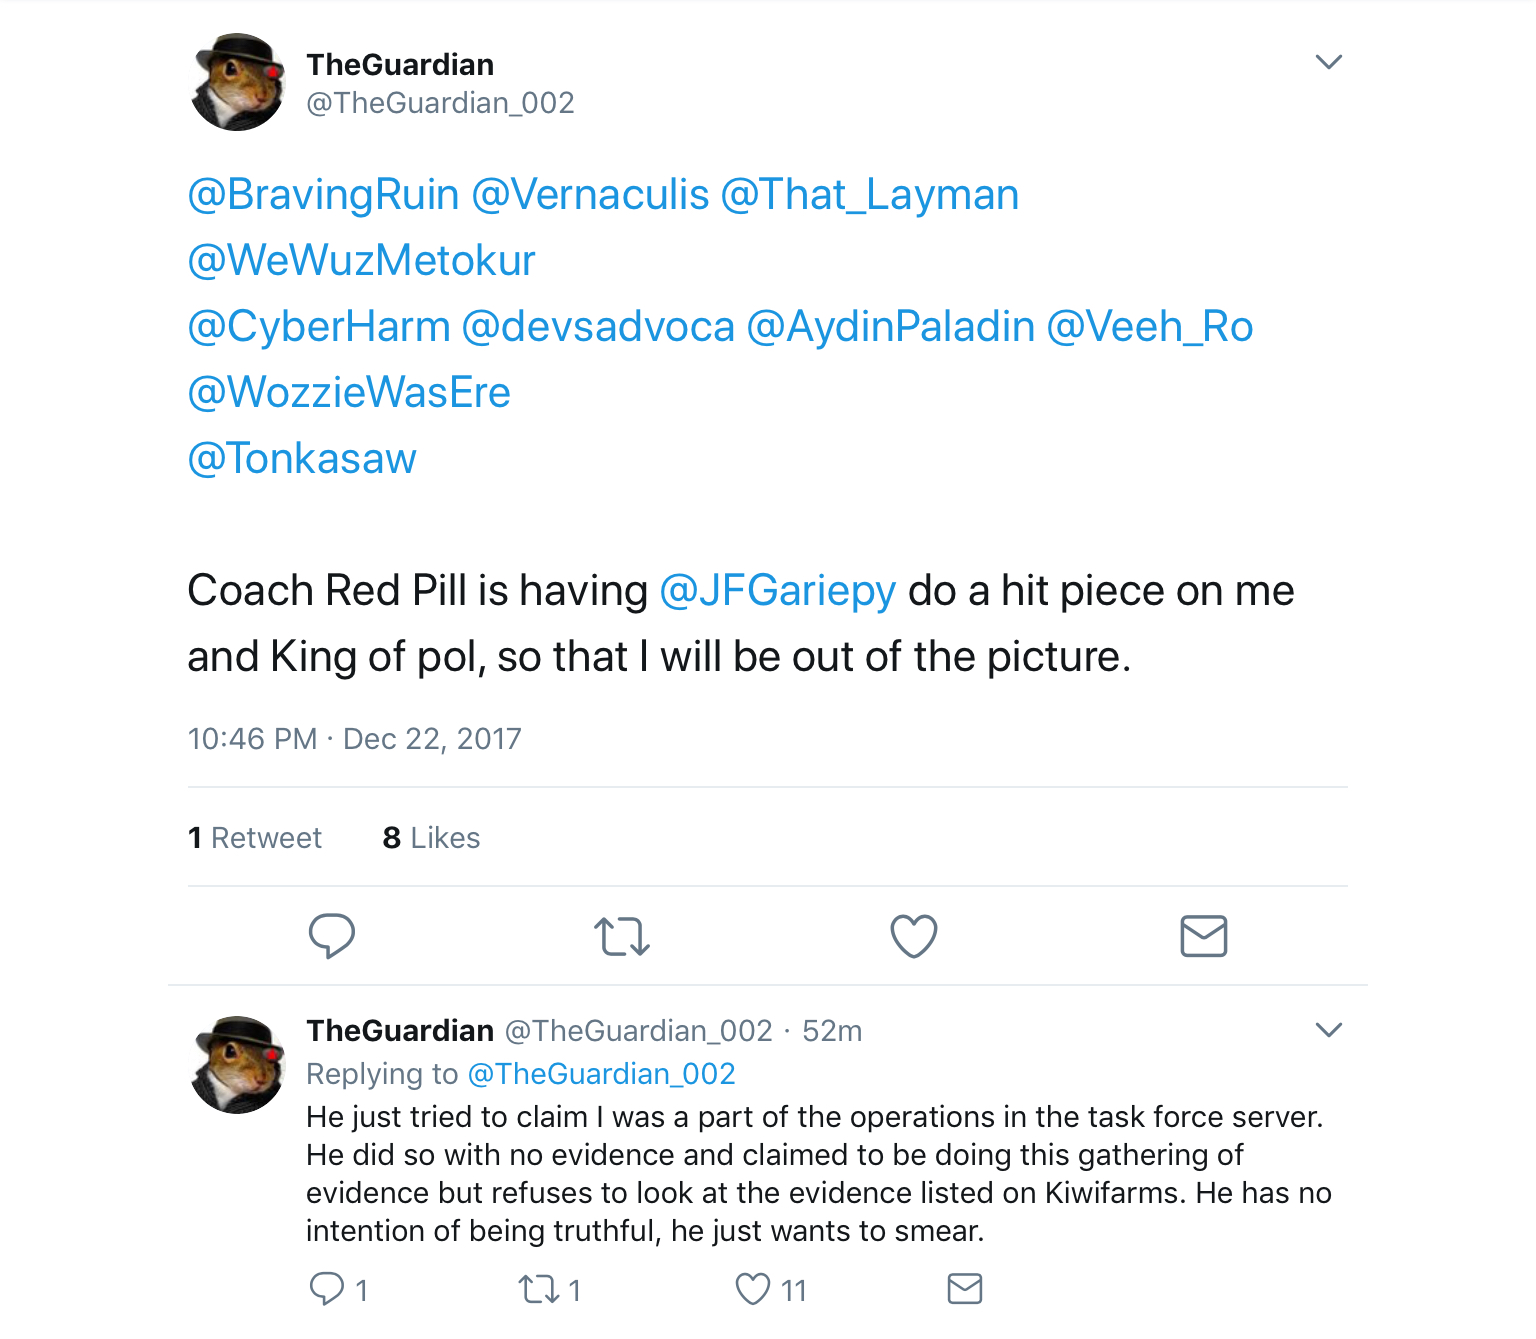Open the reply tweet's chevron menu
The height and width of the screenshot is (1339, 1536).
[1328, 1030]
